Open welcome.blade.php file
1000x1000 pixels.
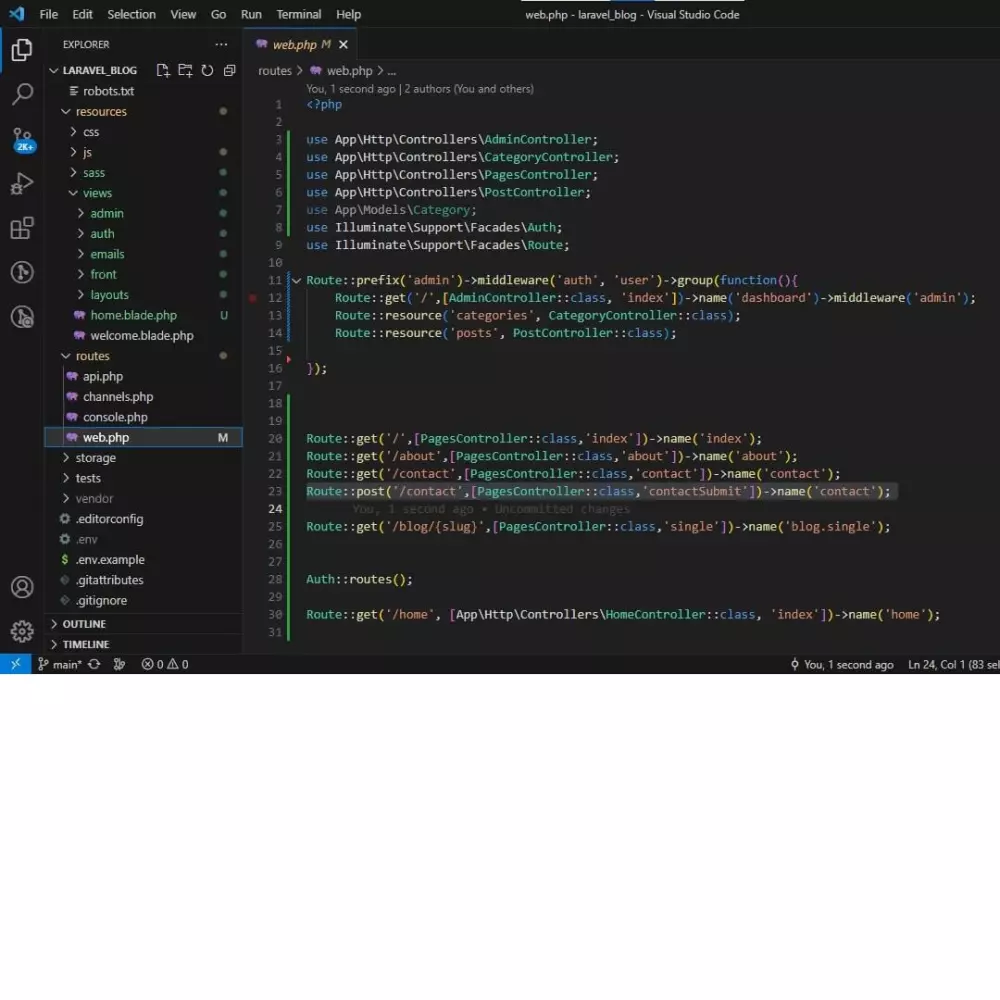[142, 335]
